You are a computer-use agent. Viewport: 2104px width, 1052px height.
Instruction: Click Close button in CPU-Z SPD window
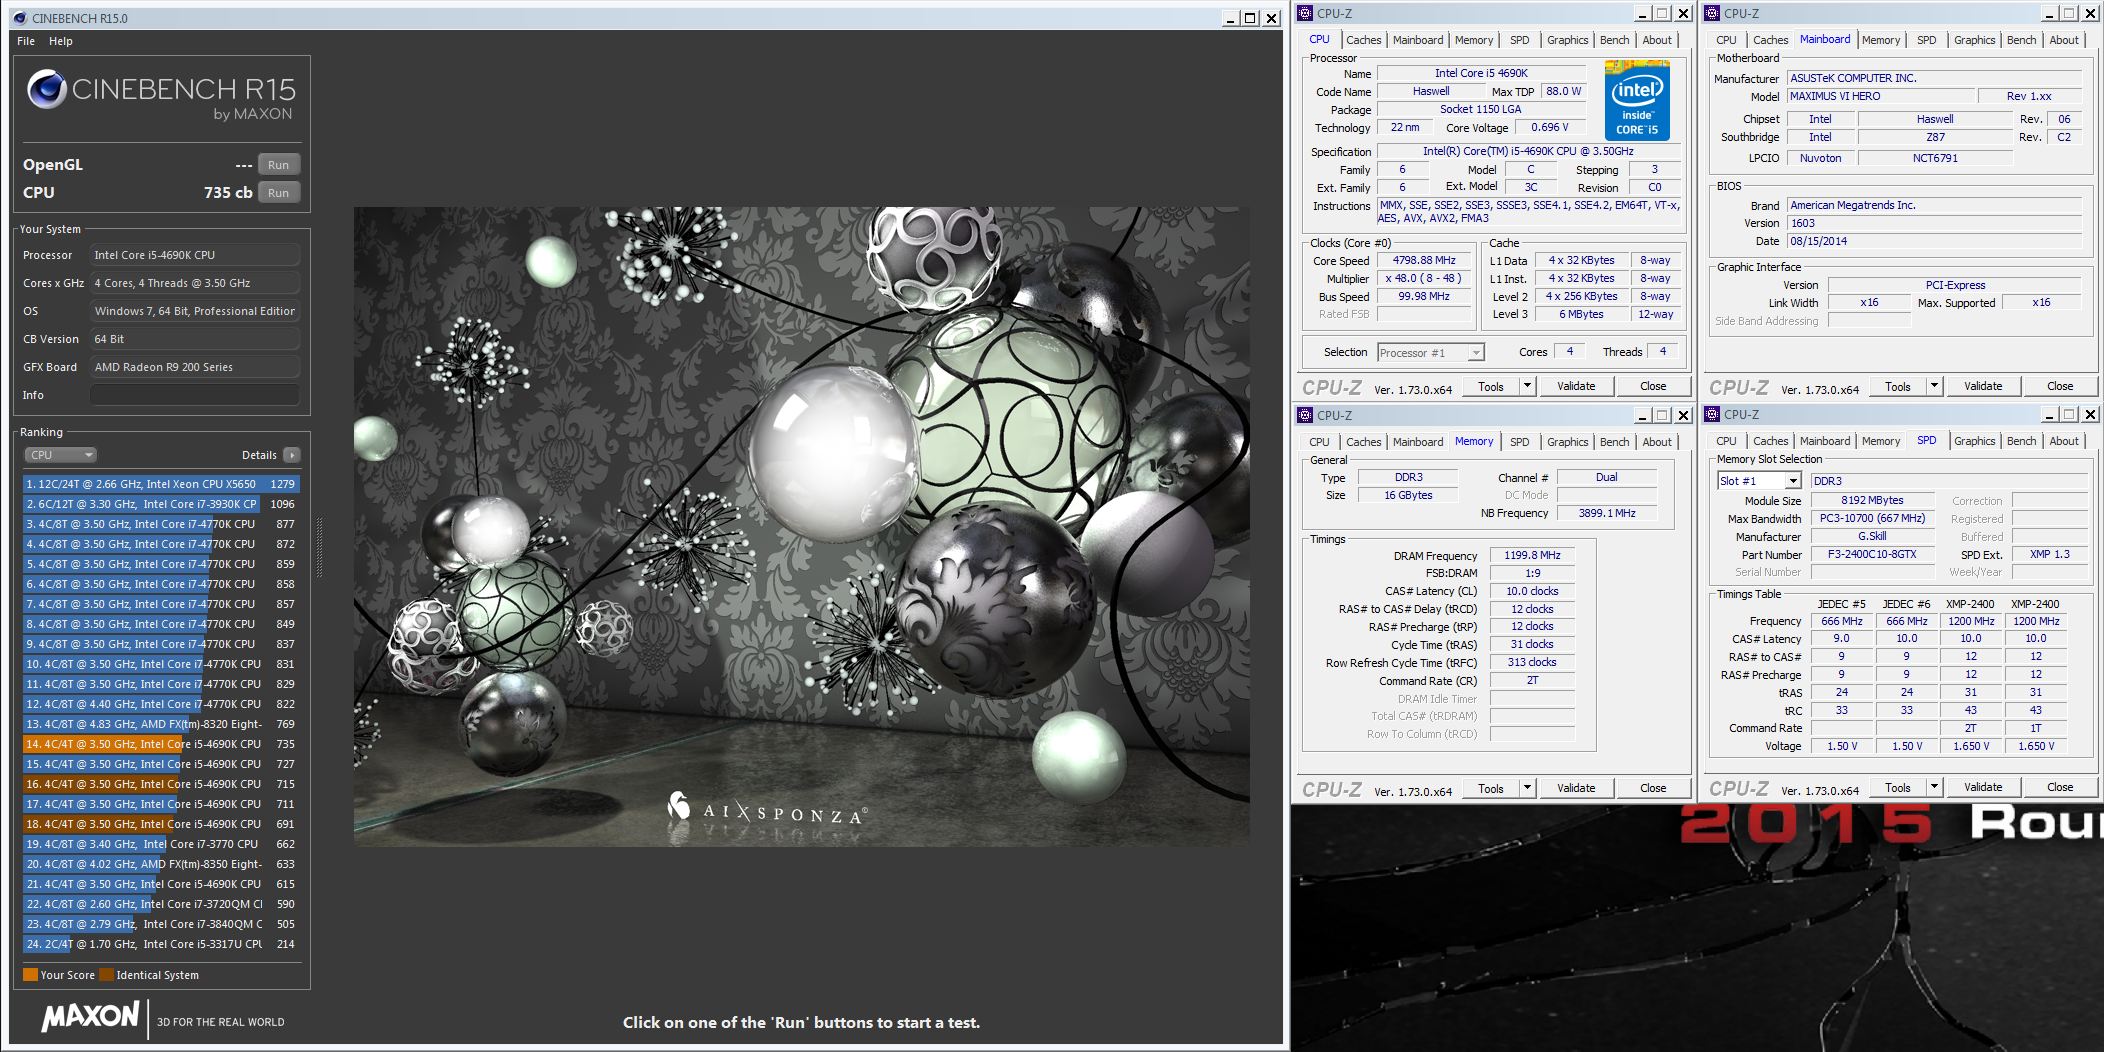tap(2060, 787)
